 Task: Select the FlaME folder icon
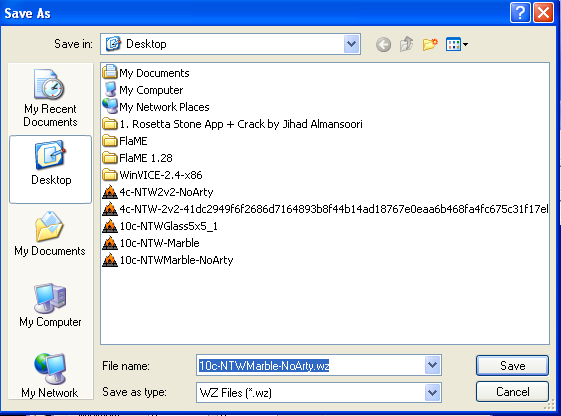[x=110, y=141]
